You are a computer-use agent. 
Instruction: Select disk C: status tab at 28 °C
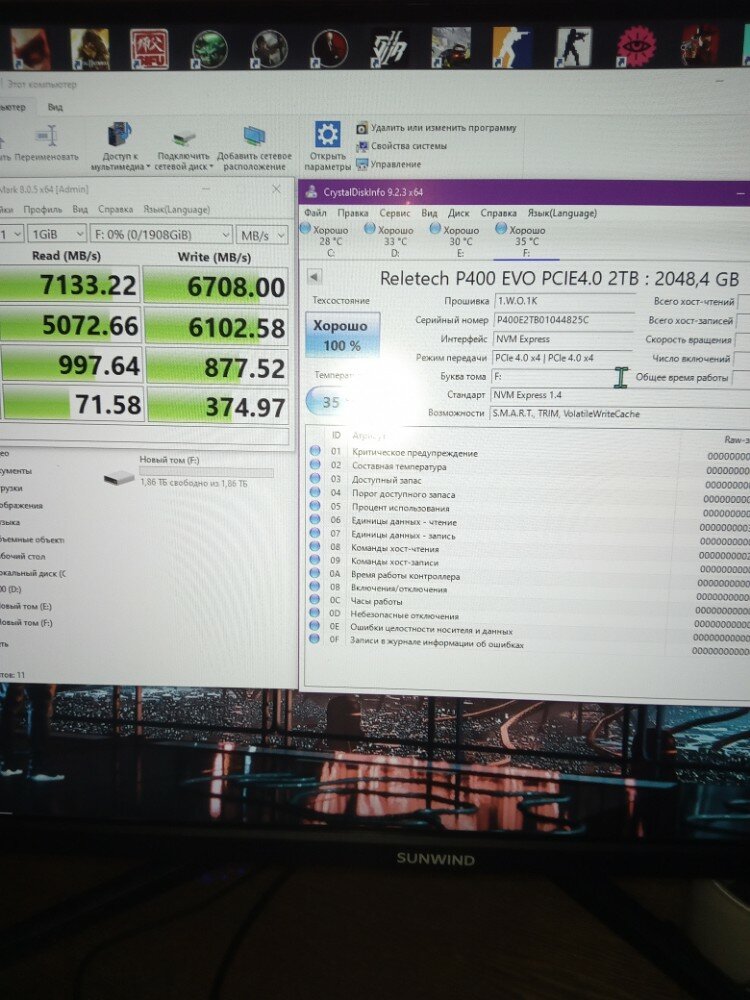pyautogui.click(x=326, y=240)
